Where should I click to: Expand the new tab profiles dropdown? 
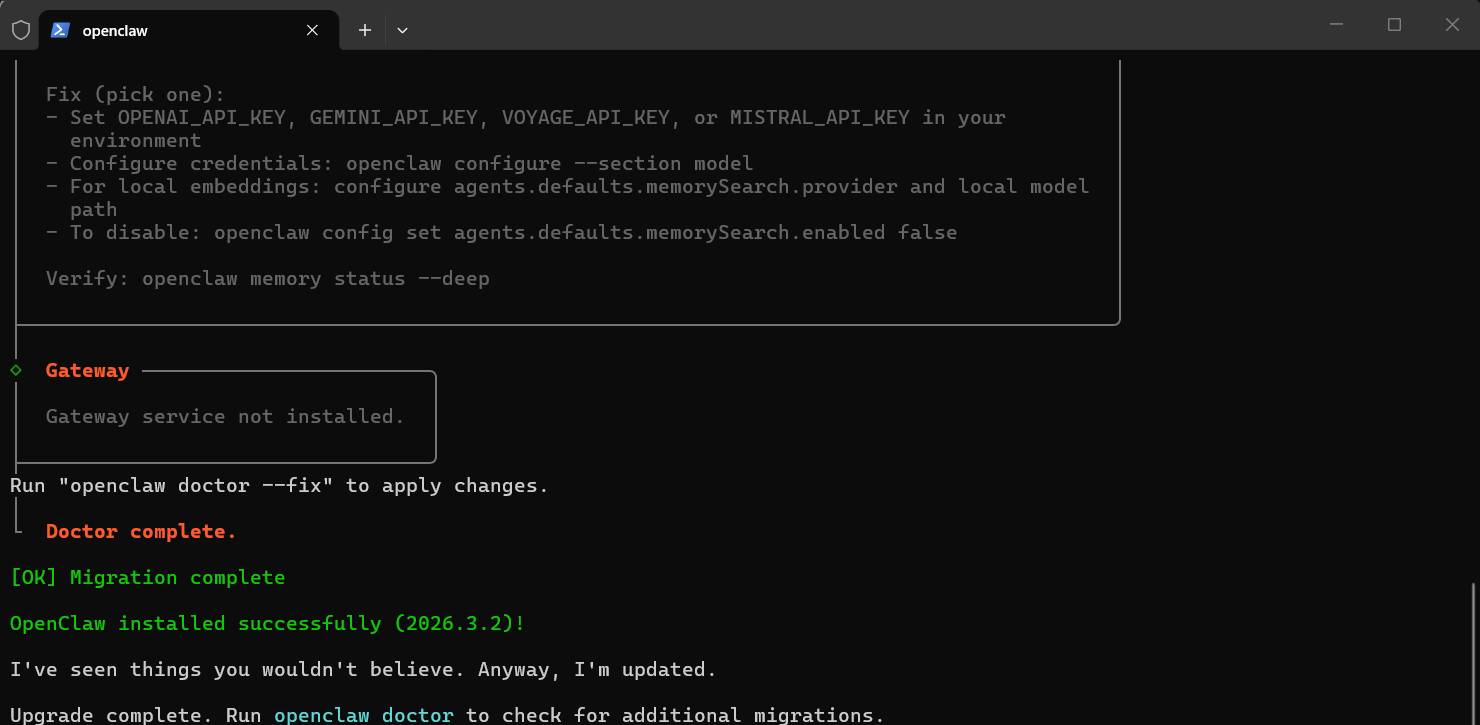pyautogui.click(x=402, y=30)
